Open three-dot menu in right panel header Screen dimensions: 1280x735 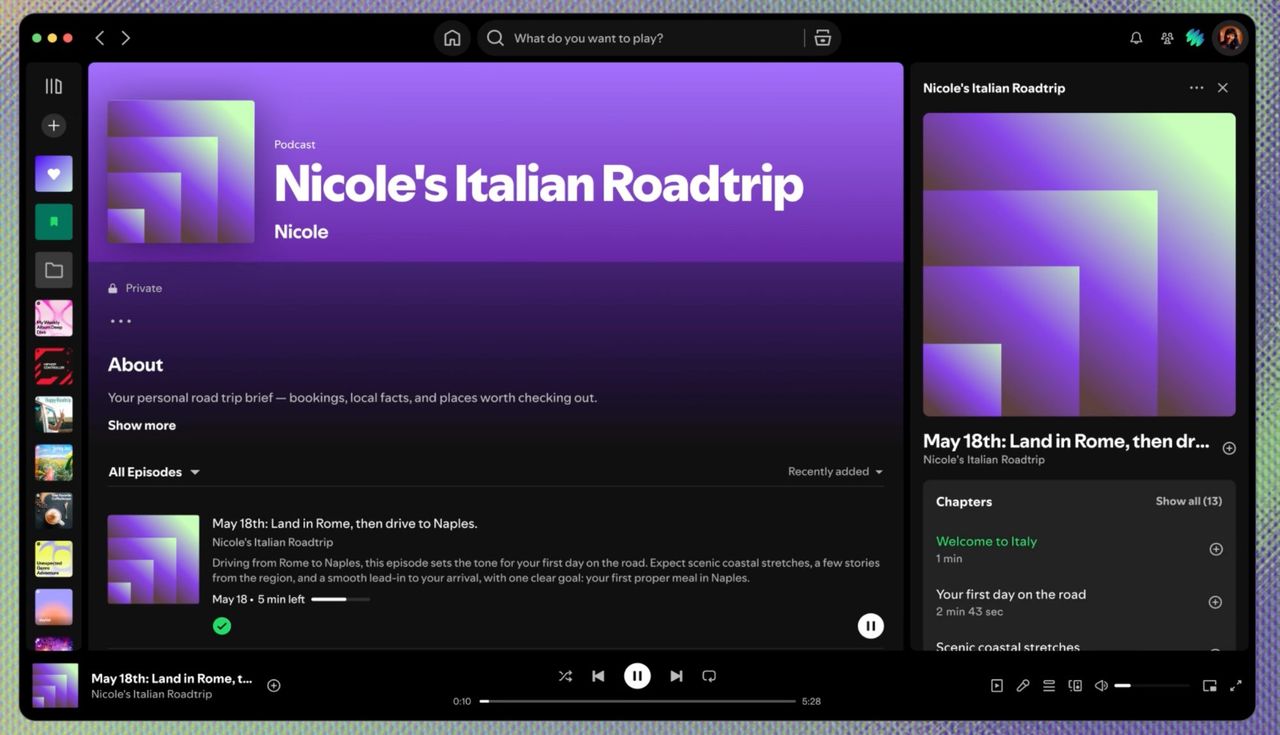click(1196, 88)
